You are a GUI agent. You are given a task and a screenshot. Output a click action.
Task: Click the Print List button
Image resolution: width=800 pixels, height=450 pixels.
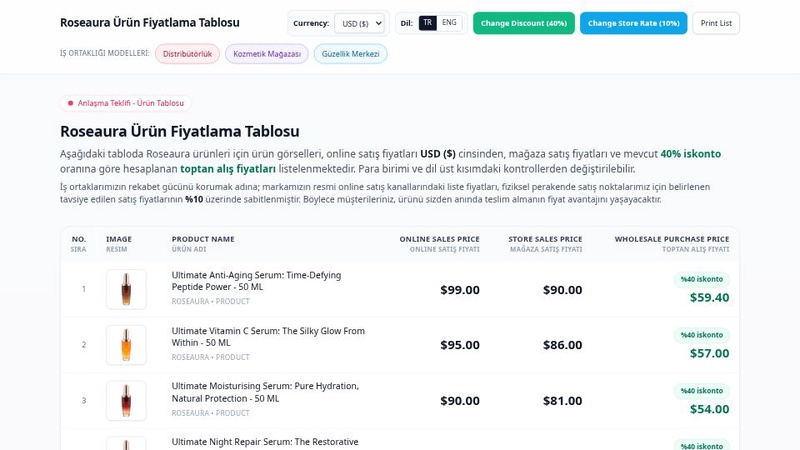(716, 23)
